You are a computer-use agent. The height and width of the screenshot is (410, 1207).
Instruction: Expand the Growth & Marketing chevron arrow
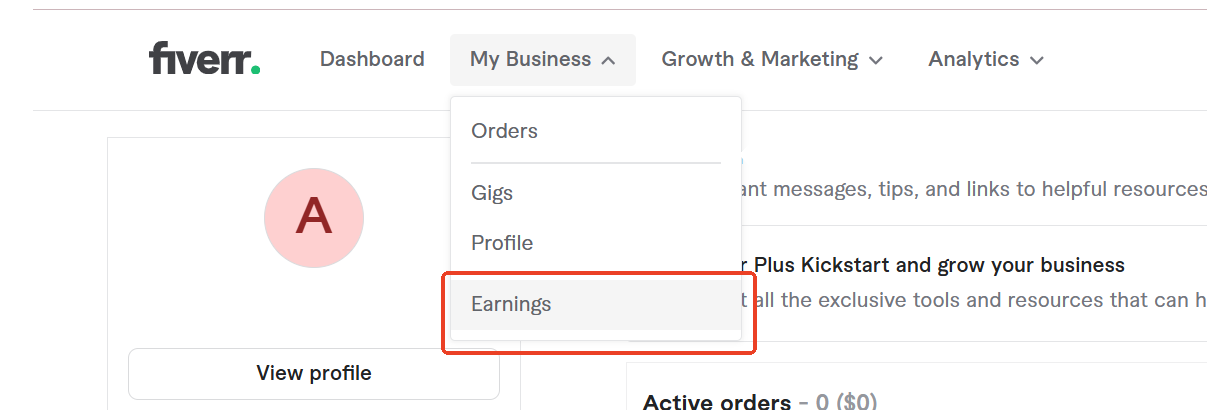(x=876, y=61)
